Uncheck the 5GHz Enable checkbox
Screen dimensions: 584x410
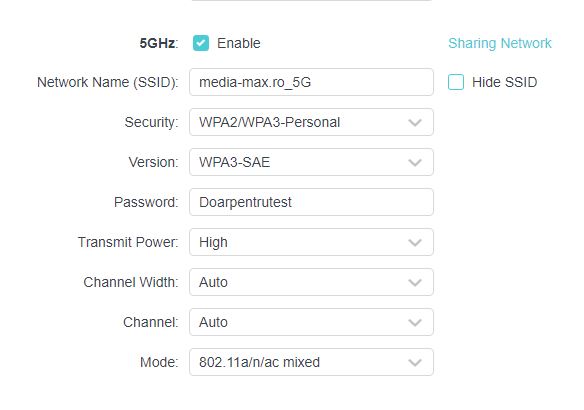[x=201, y=43]
